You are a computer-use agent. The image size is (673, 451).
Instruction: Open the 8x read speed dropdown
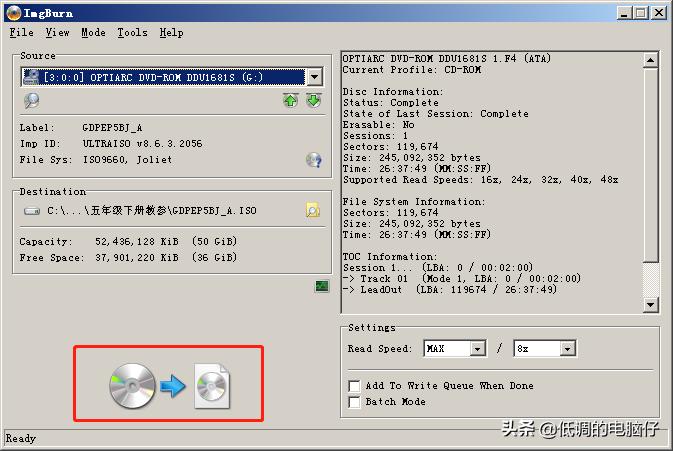567,348
